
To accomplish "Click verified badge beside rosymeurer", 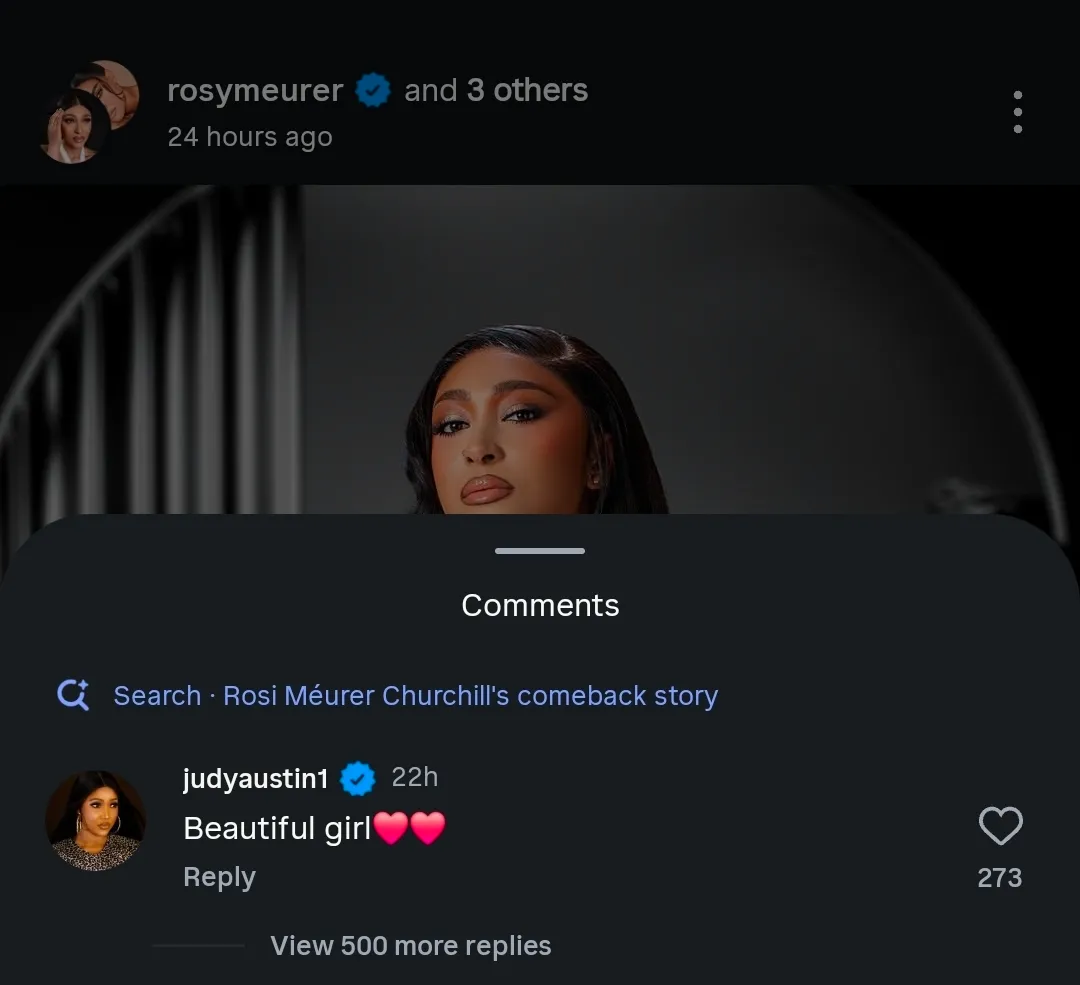I will coord(373,91).
